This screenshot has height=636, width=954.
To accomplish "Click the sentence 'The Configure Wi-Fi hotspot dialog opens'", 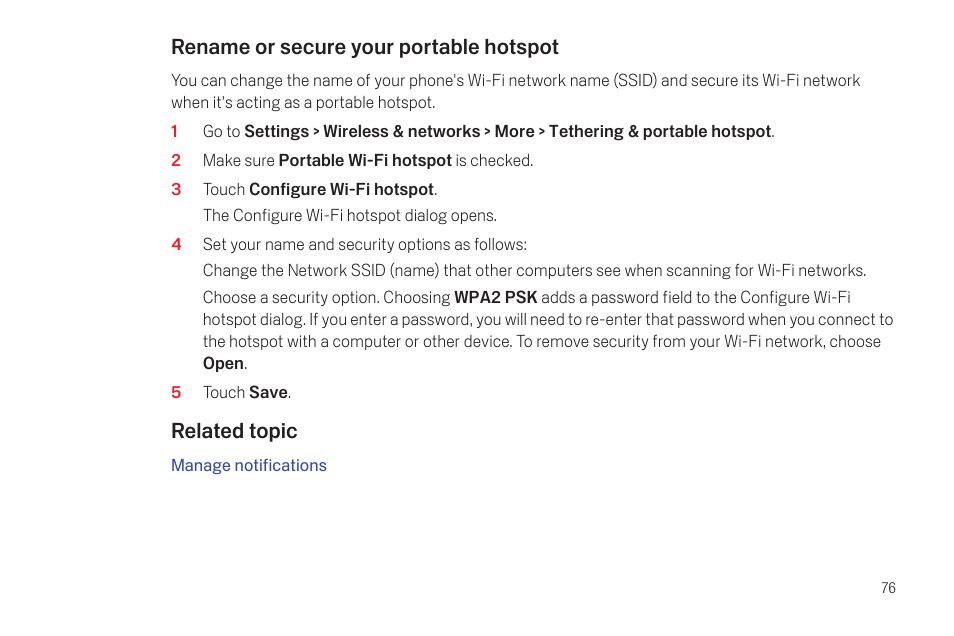I will click(350, 215).
